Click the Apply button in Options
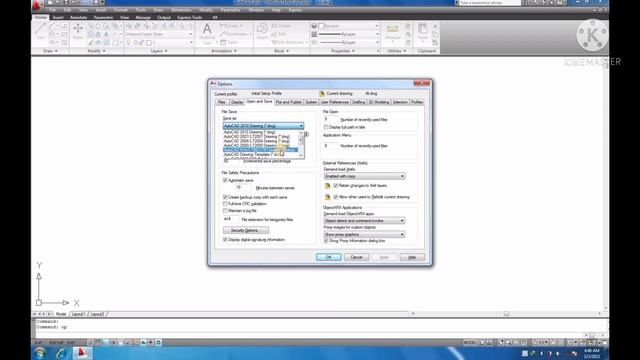The image size is (640, 360). (x=384, y=257)
